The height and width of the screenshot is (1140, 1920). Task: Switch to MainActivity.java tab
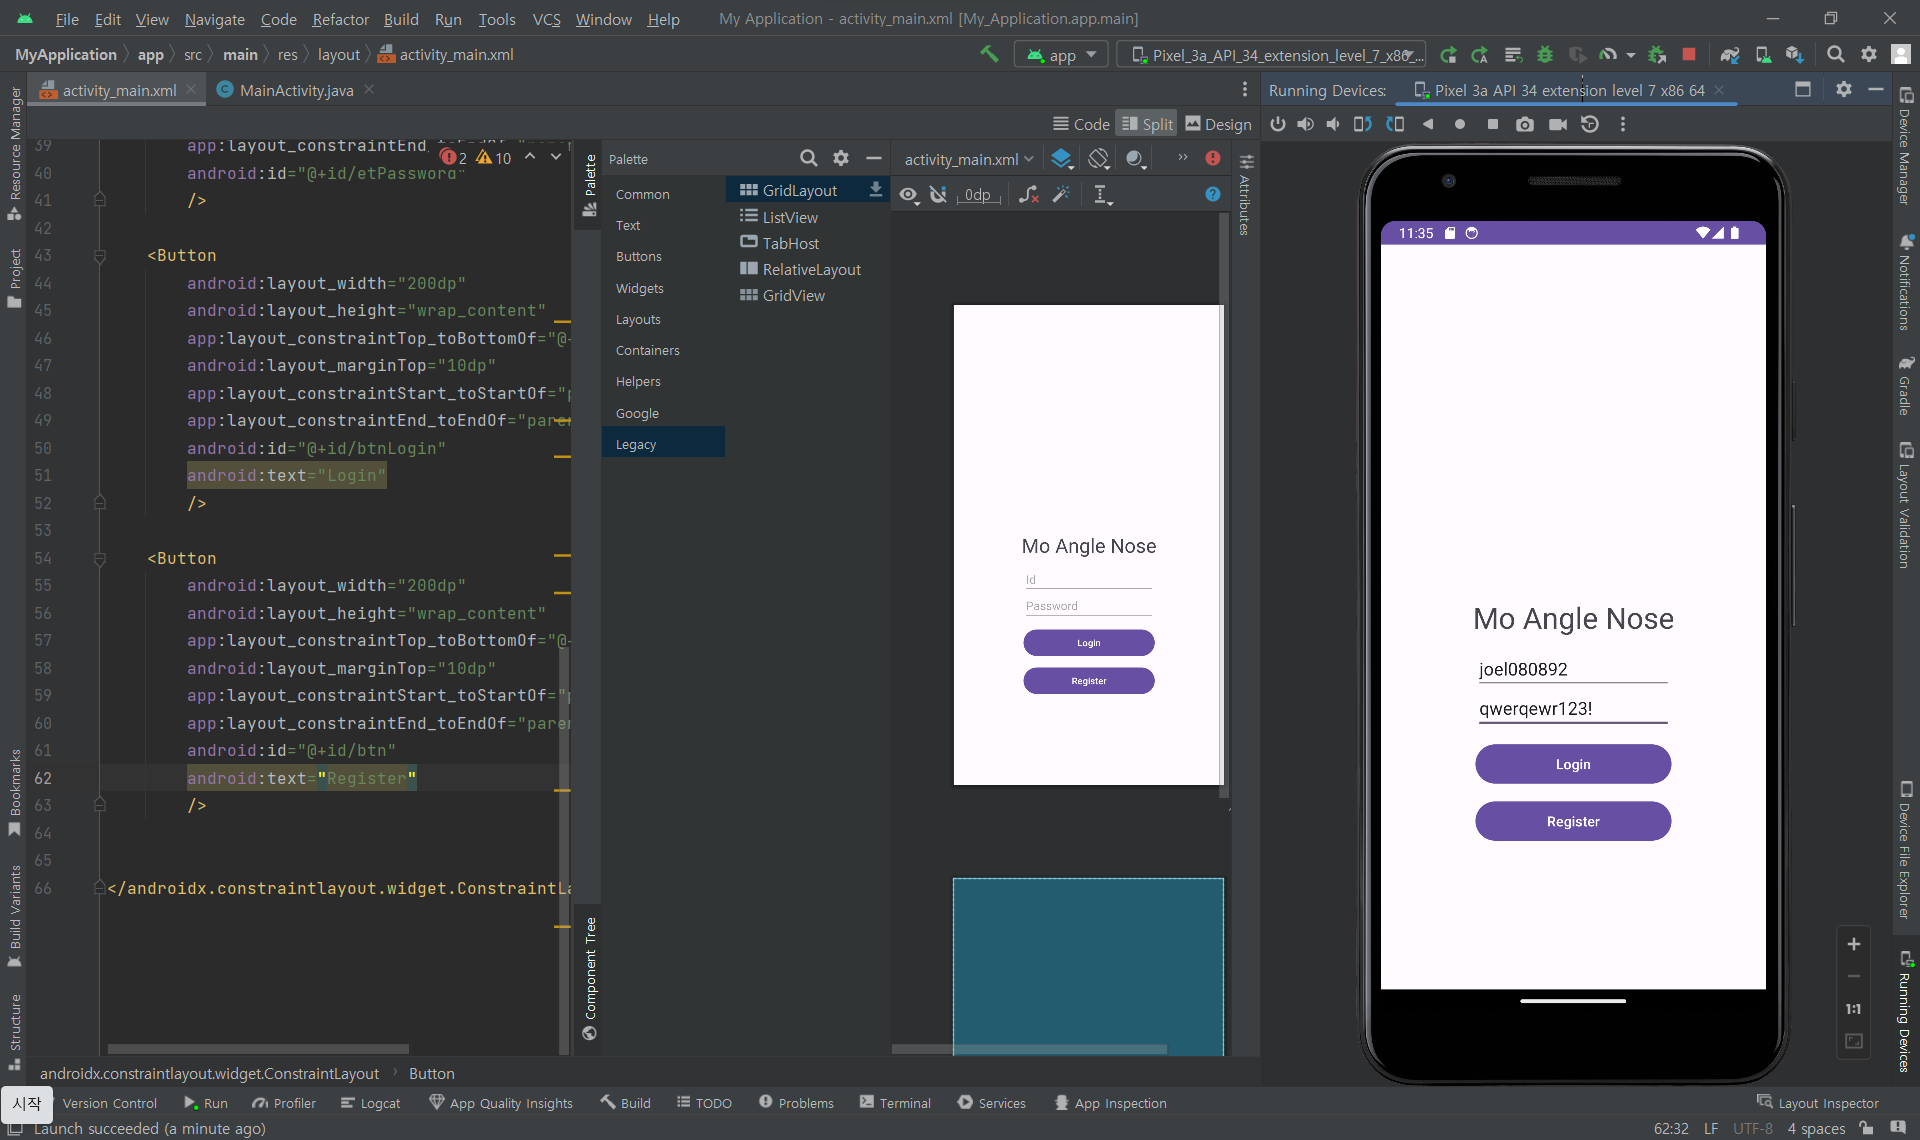coord(295,90)
